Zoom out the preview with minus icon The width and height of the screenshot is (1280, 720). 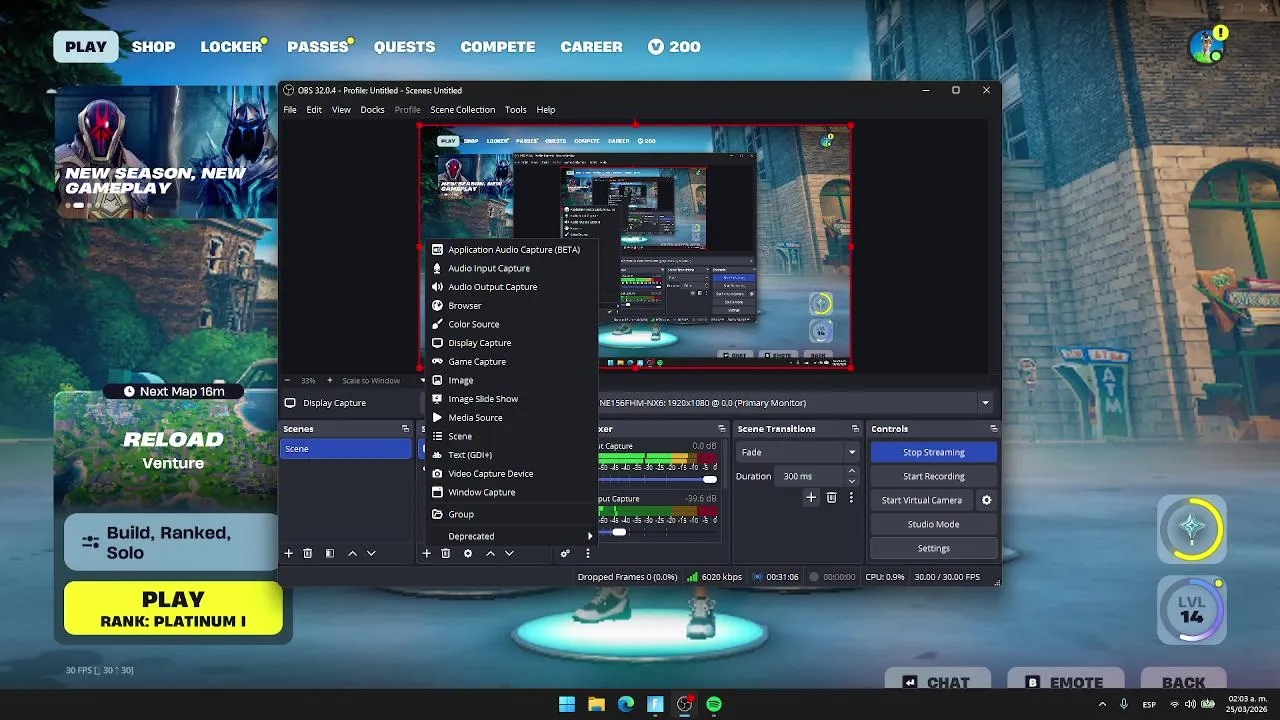(x=288, y=381)
